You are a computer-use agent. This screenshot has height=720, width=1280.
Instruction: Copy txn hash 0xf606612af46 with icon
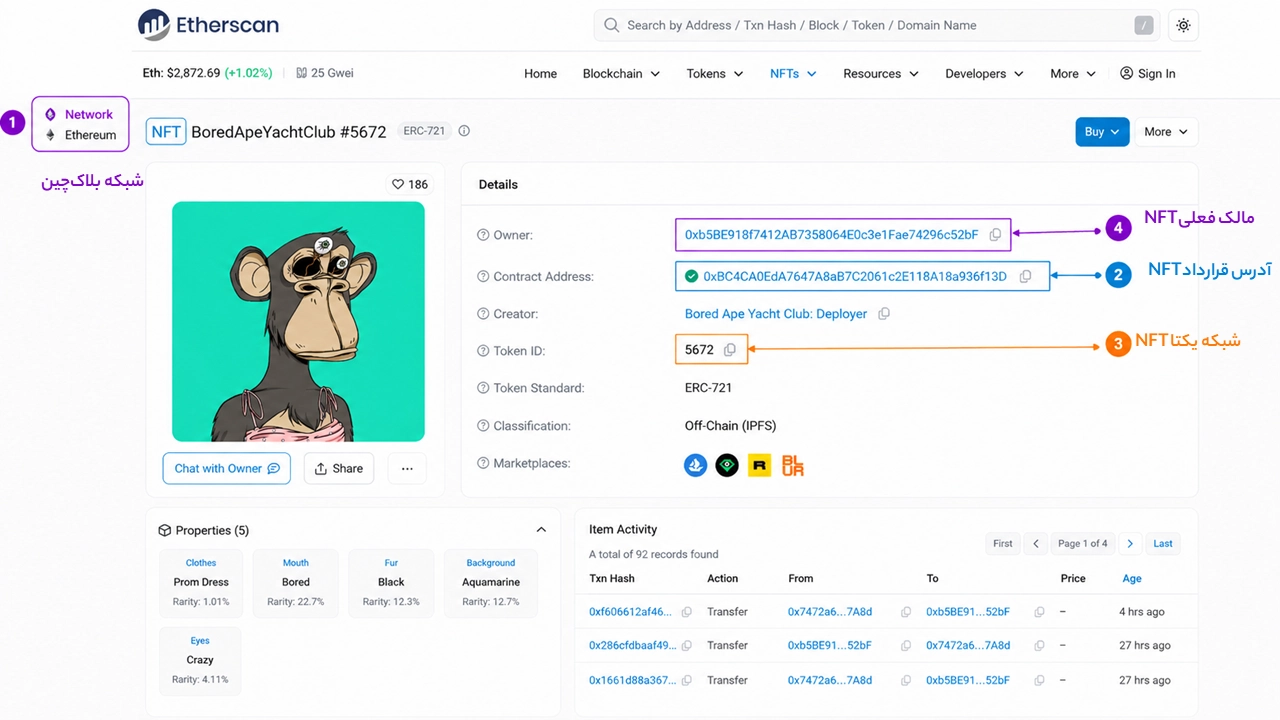686,612
